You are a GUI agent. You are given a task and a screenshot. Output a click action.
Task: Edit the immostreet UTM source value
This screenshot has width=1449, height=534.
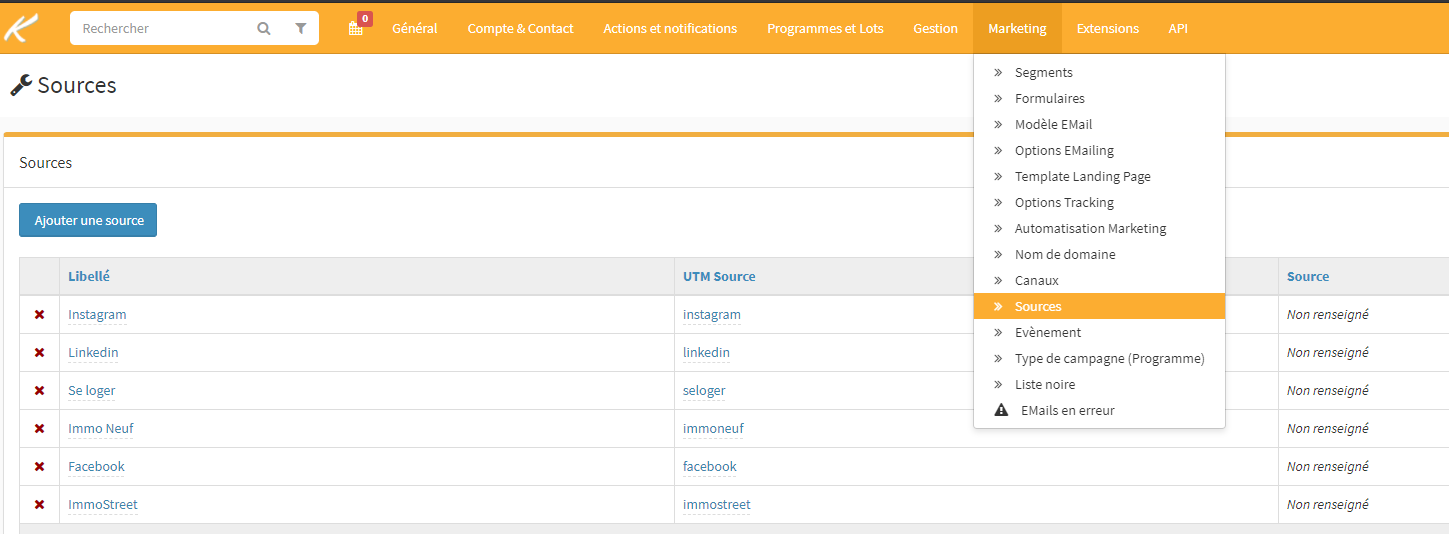tap(717, 505)
